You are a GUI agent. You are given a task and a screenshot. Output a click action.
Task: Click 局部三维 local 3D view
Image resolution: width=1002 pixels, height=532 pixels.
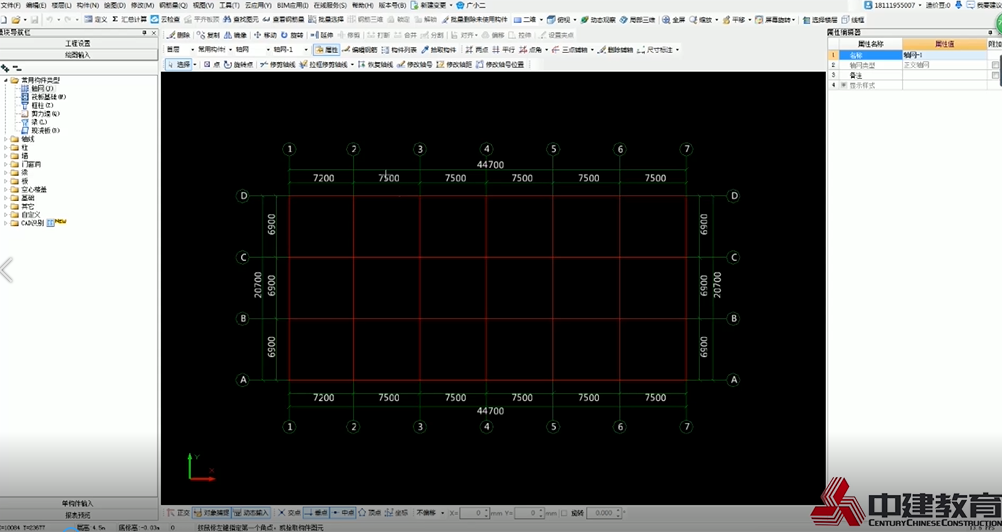[637, 20]
